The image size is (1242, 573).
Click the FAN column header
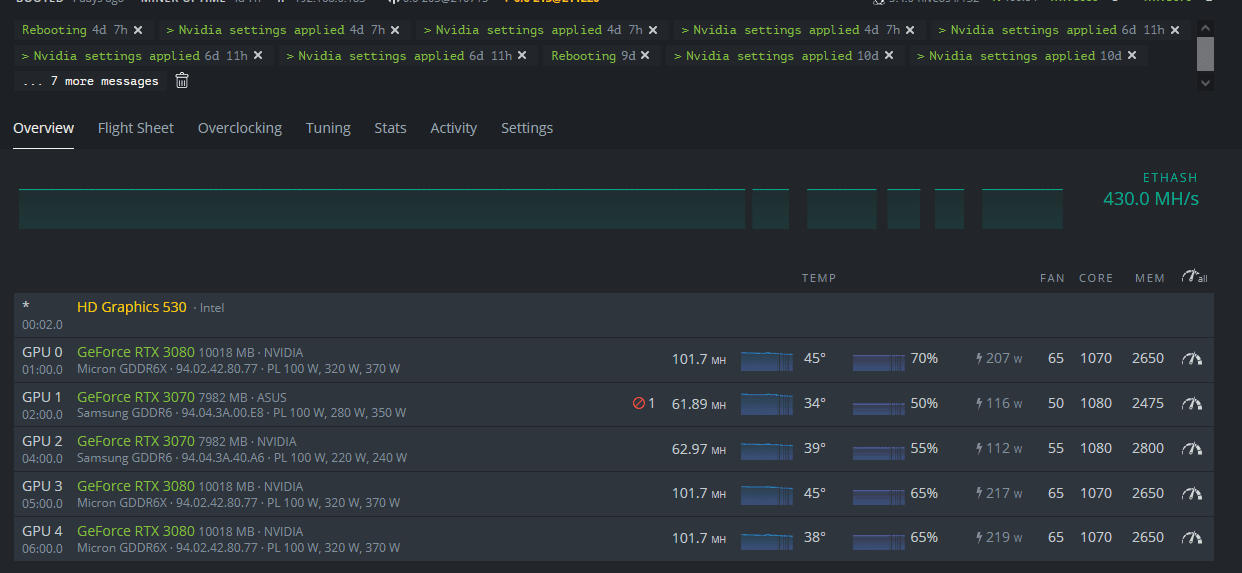(x=1053, y=278)
